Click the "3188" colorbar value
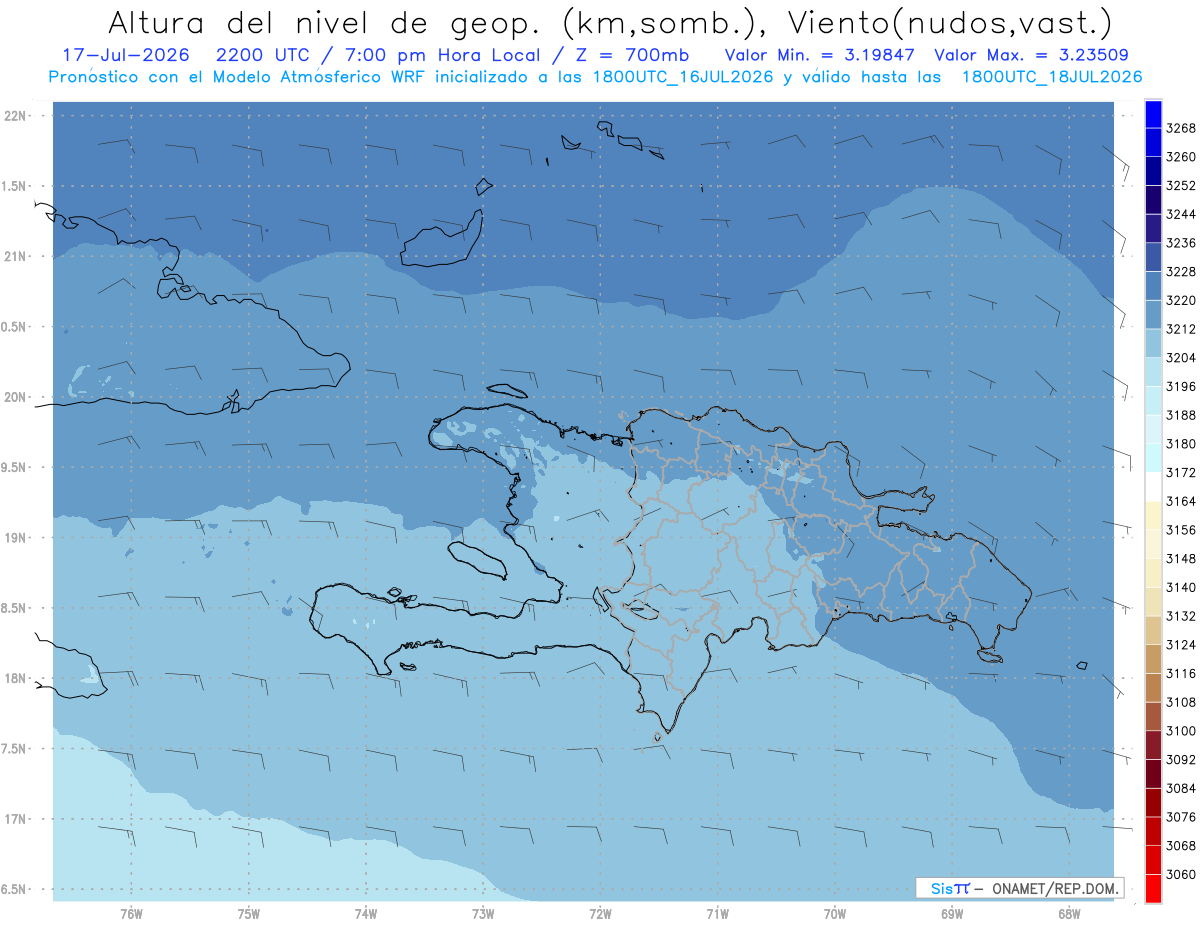 (x=1181, y=415)
